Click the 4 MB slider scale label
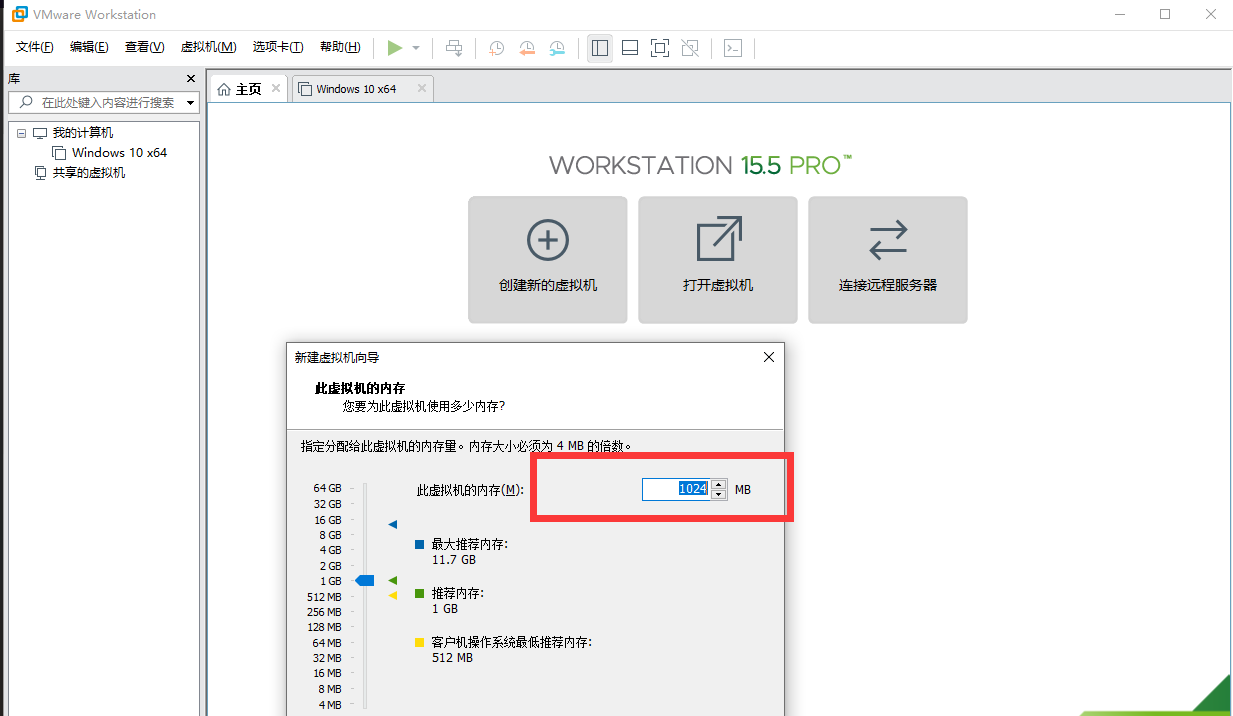This screenshot has height=716, width=1233. 330,705
